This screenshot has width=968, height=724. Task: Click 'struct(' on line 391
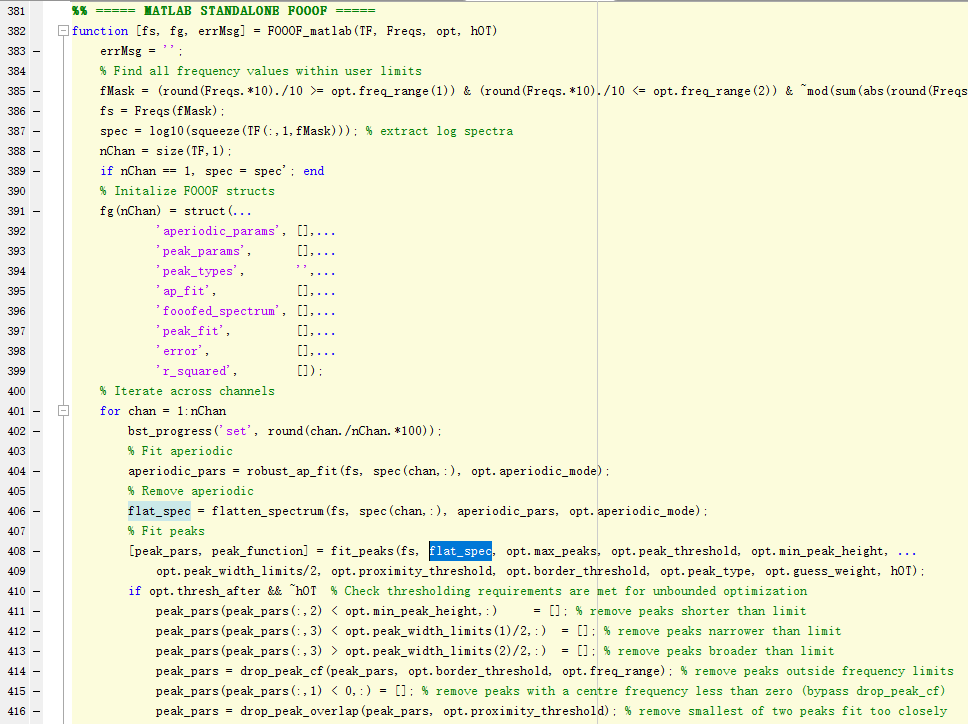[209, 211]
